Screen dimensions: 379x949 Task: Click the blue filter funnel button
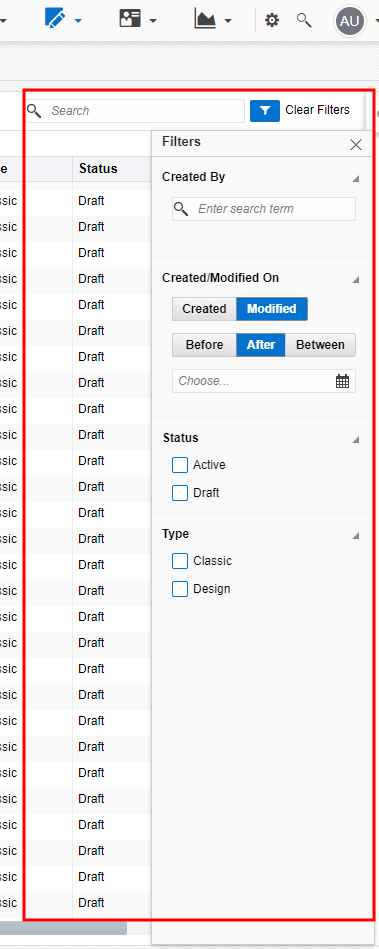point(265,111)
